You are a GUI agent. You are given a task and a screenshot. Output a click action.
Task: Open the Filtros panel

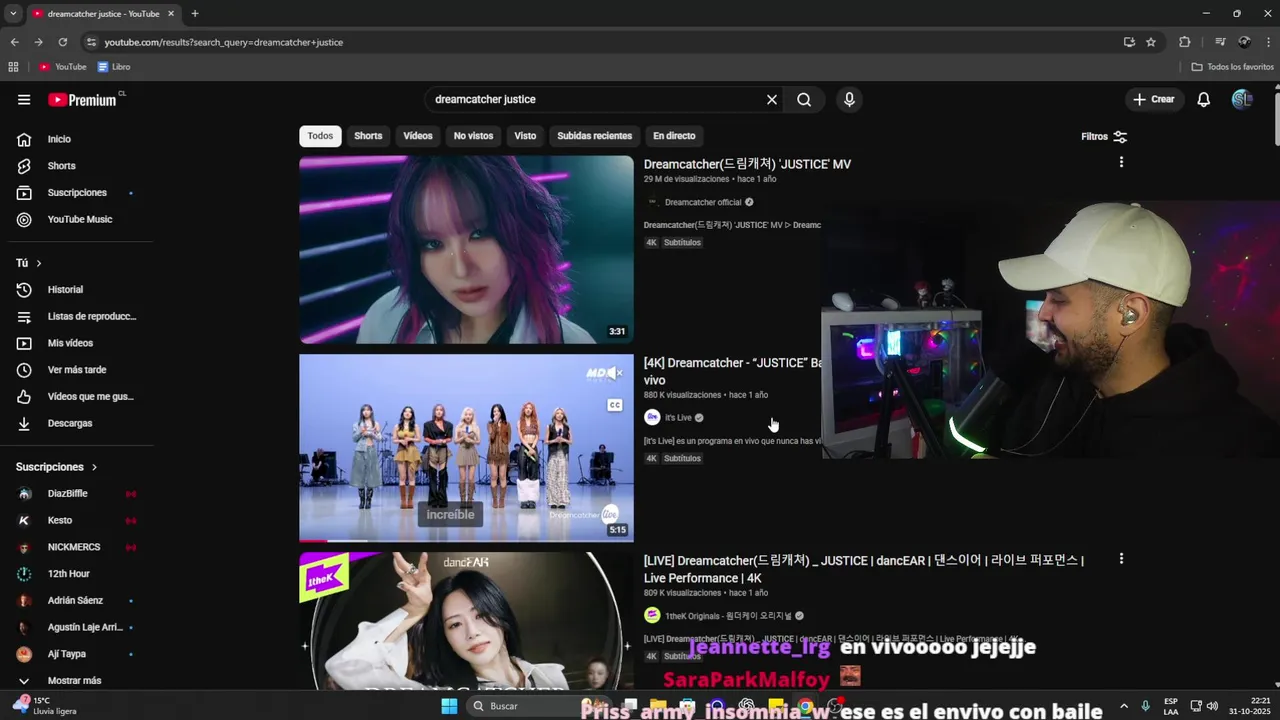(1104, 136)
